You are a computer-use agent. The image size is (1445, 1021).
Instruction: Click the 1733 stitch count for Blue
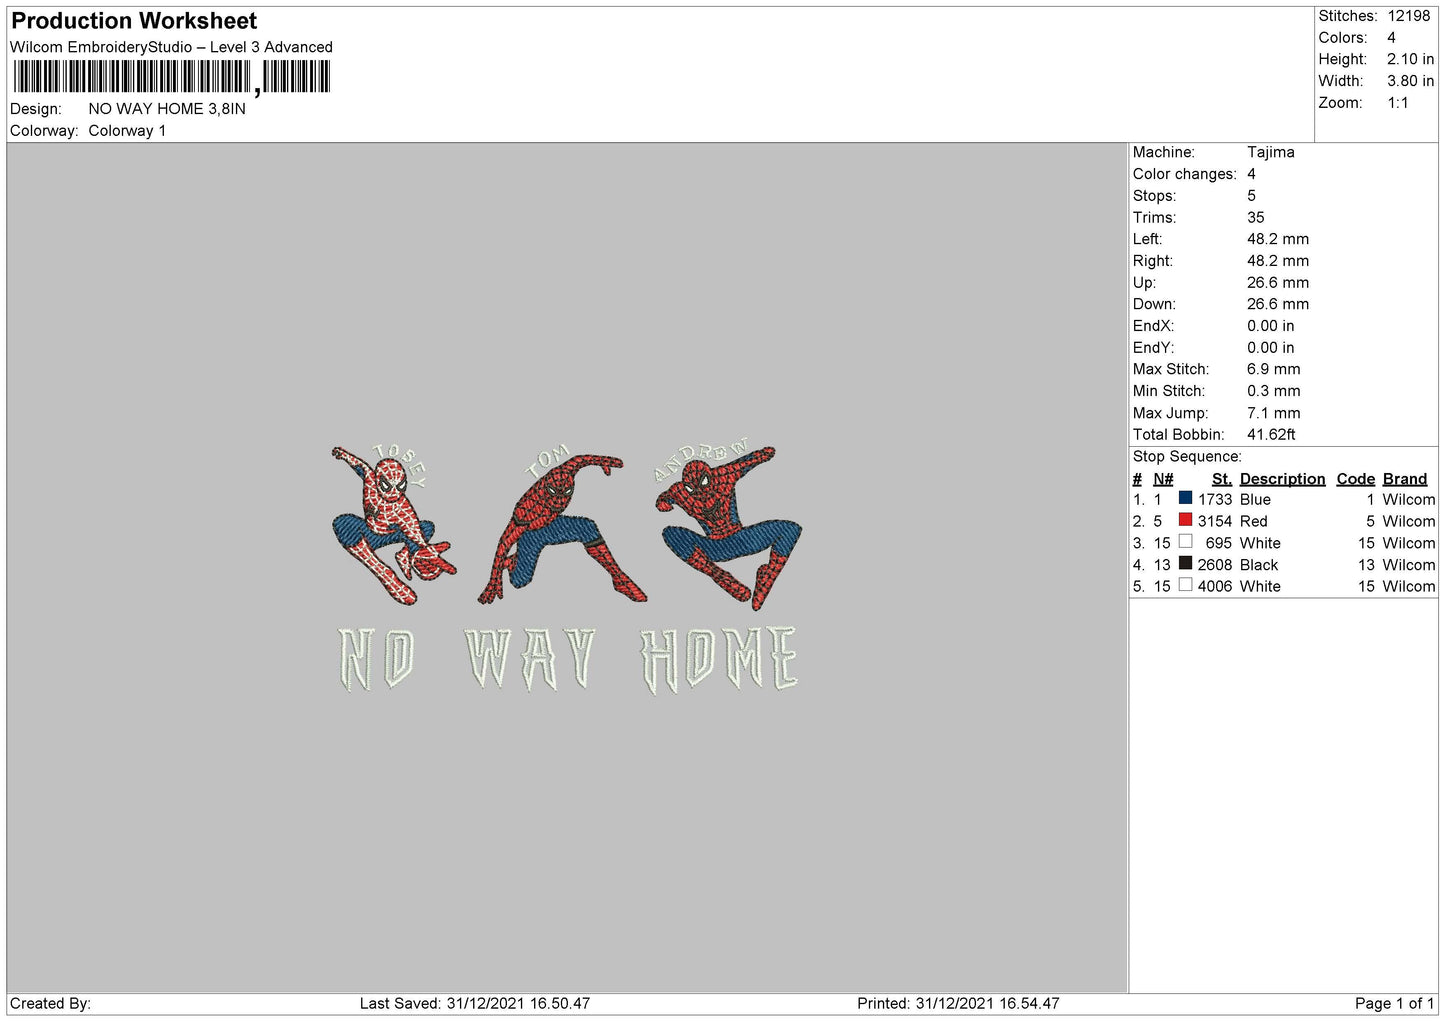click(x=1215, y=500)
